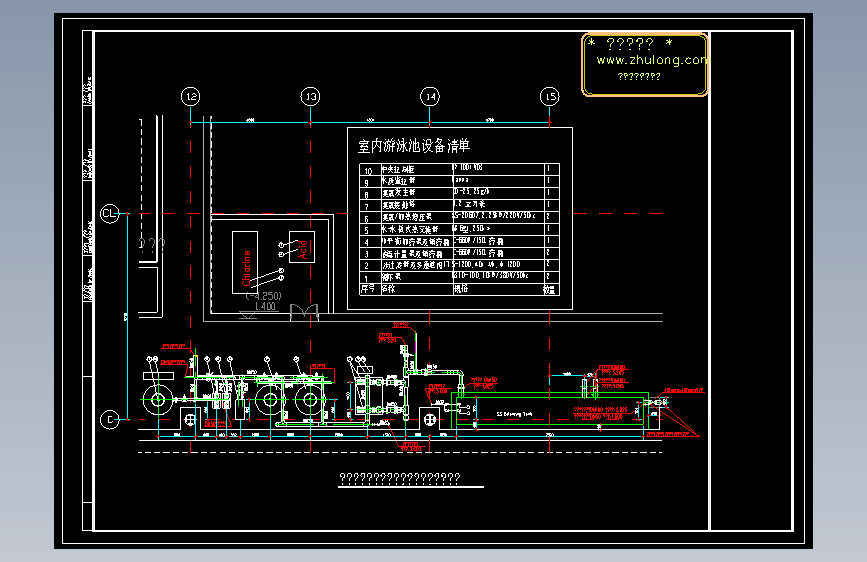
Task: Select the CL axis bubble at left
Action: (109, 214)
